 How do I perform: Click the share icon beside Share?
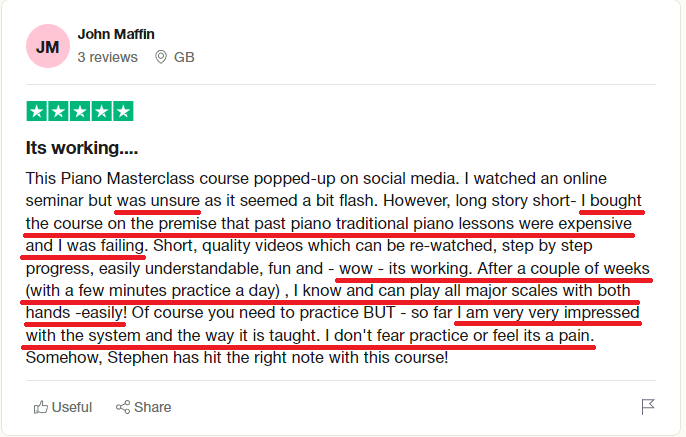(x=123, y=407)
